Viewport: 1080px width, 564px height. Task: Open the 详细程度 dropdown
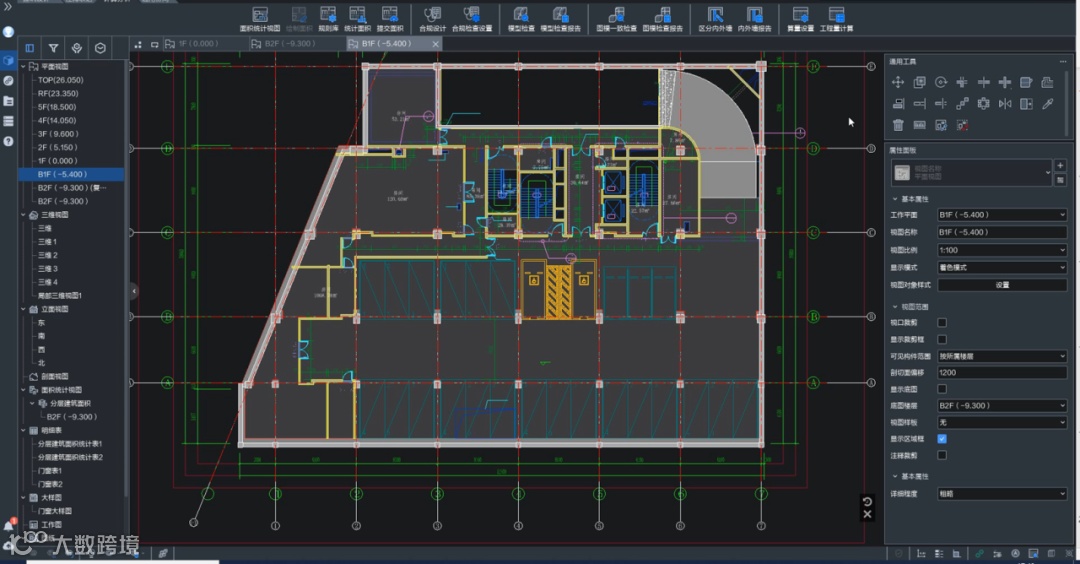click(x=1002, y=494)
